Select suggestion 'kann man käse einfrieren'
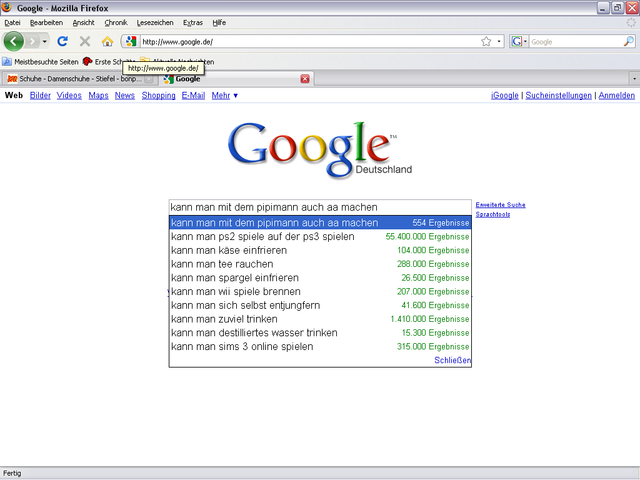 pos(320,250)
